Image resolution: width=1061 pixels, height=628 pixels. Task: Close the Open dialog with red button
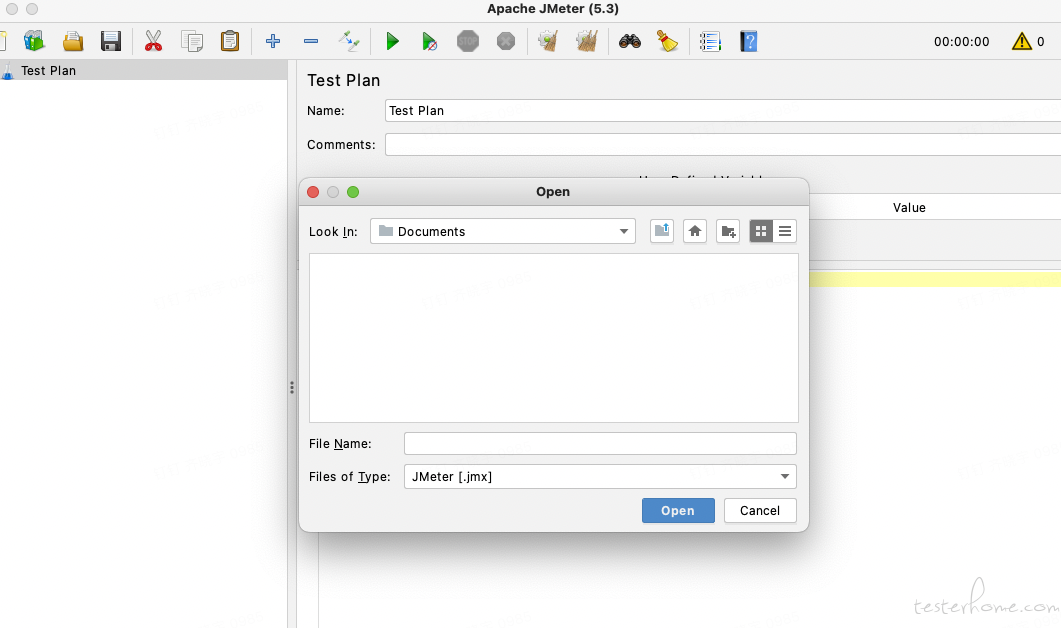313,192
